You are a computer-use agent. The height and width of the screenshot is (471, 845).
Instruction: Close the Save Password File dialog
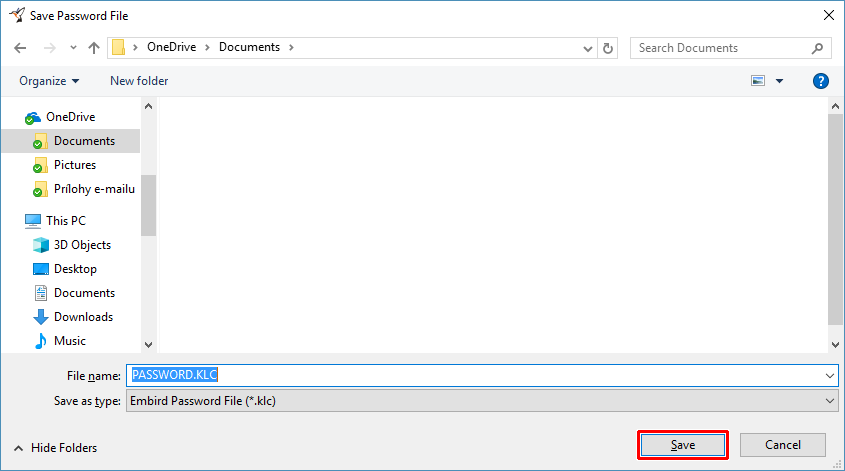point(829,15)
